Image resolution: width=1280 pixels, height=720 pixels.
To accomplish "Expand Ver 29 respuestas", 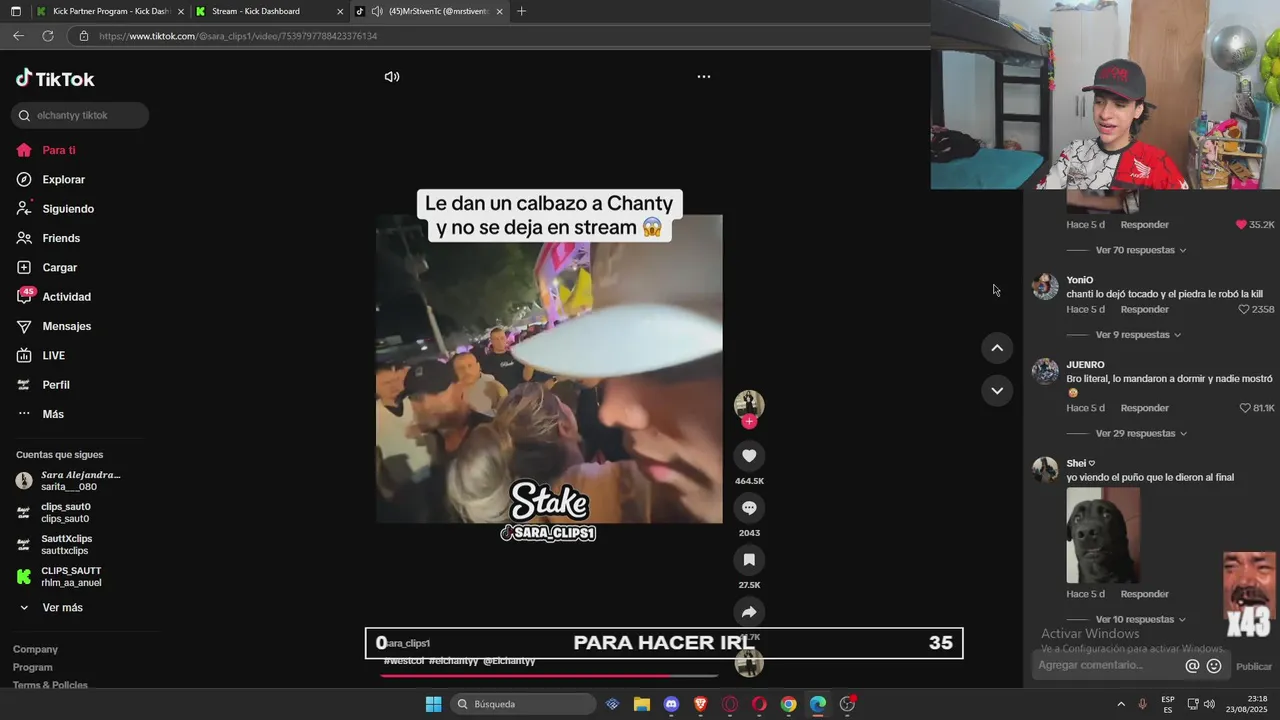I will click(x=1141, y=434).
